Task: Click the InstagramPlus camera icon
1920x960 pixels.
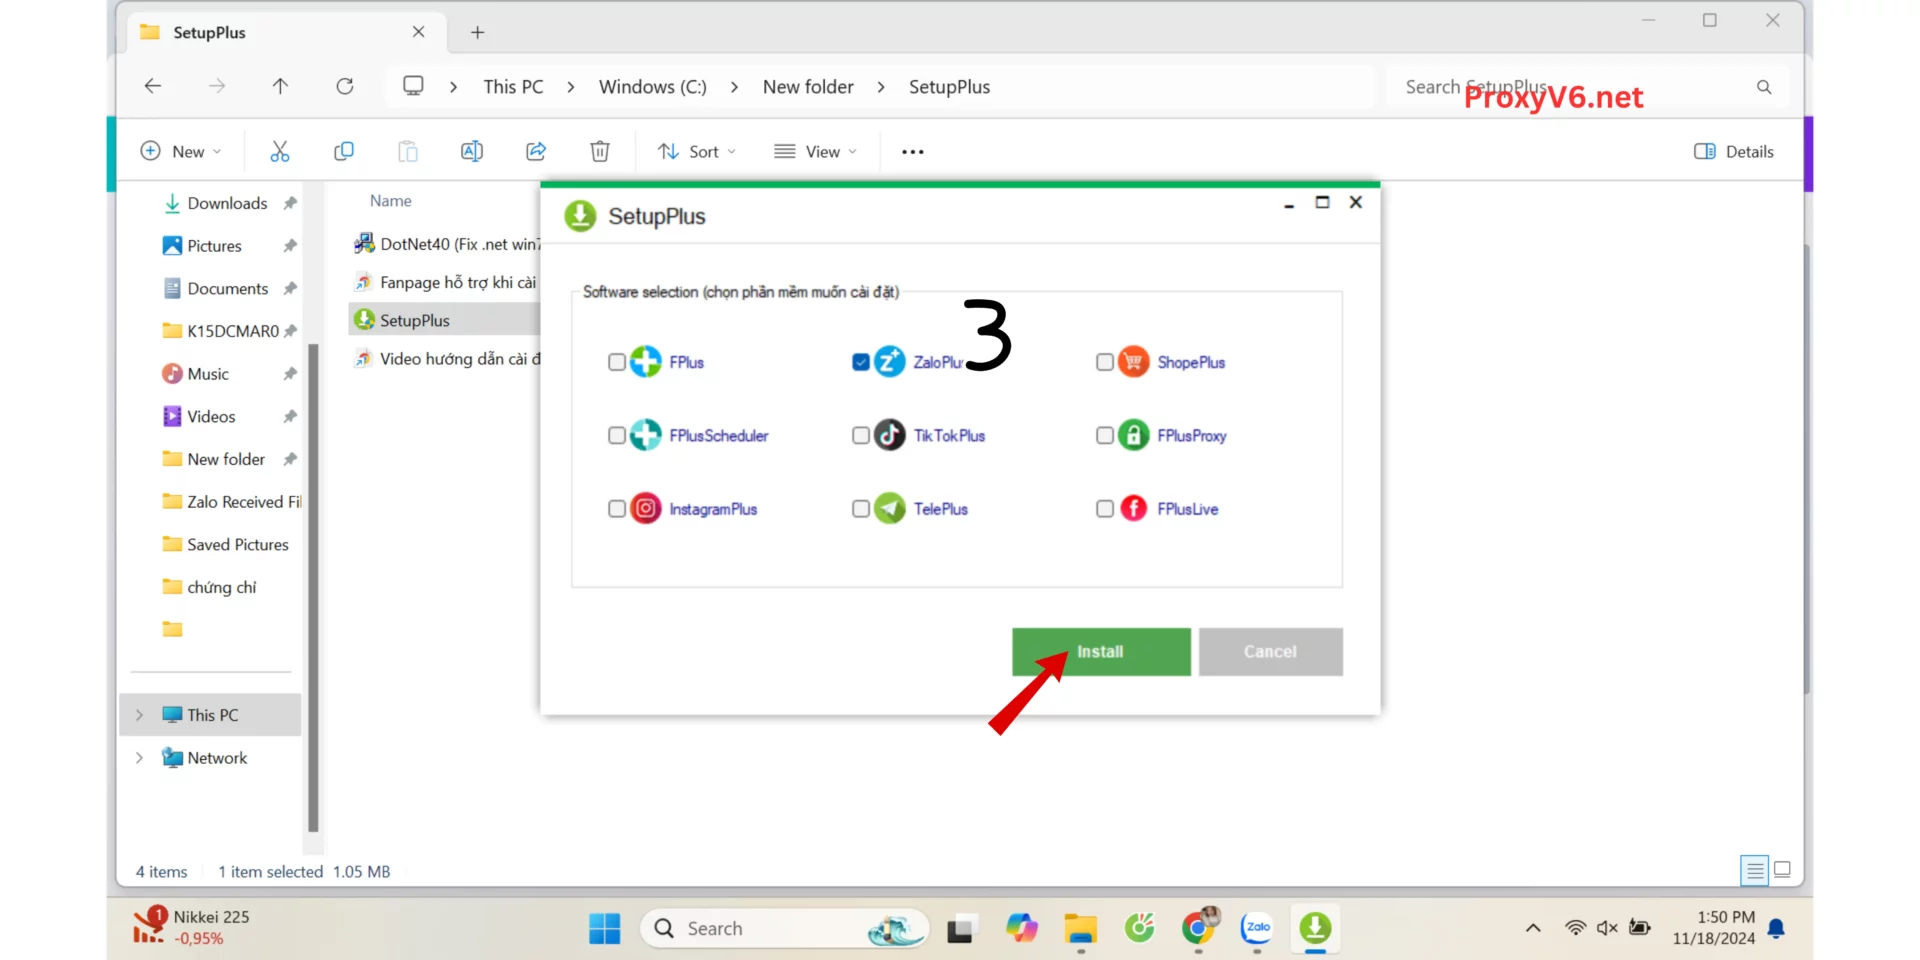Action: pos(646,509)
